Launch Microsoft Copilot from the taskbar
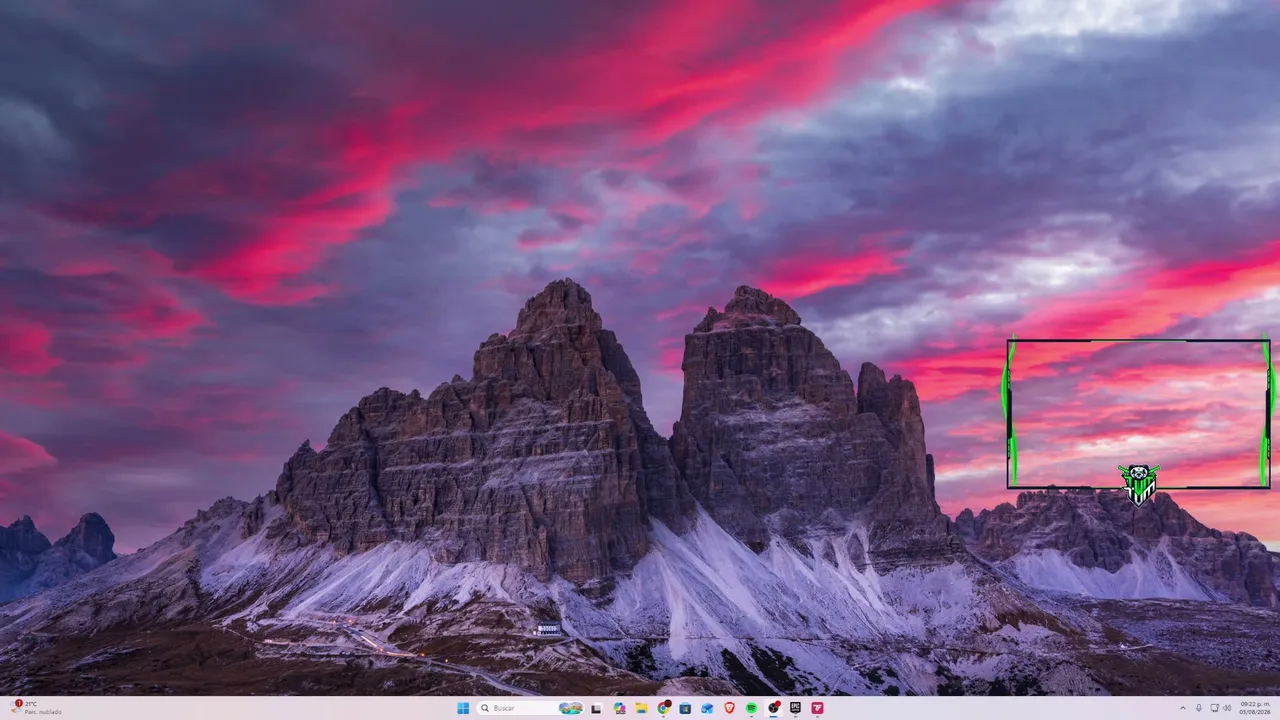 coord(619,708)
